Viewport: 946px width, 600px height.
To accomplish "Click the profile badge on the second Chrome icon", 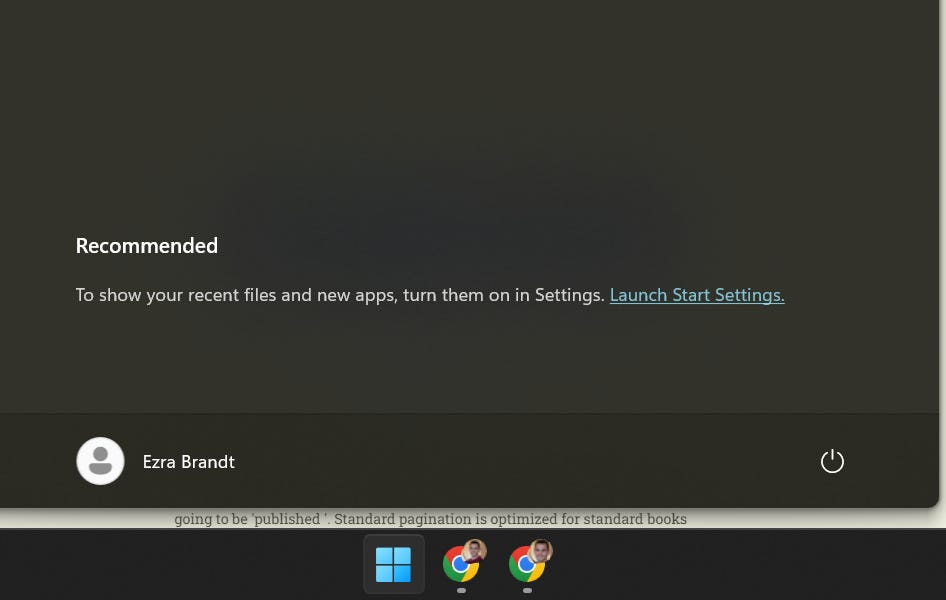I will 541,550.
